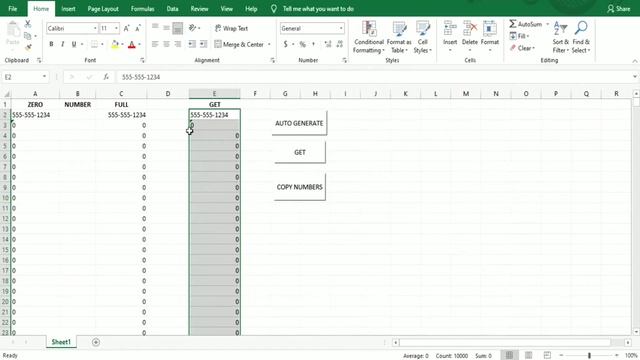Open the font size dropdown

coord(116,28)
